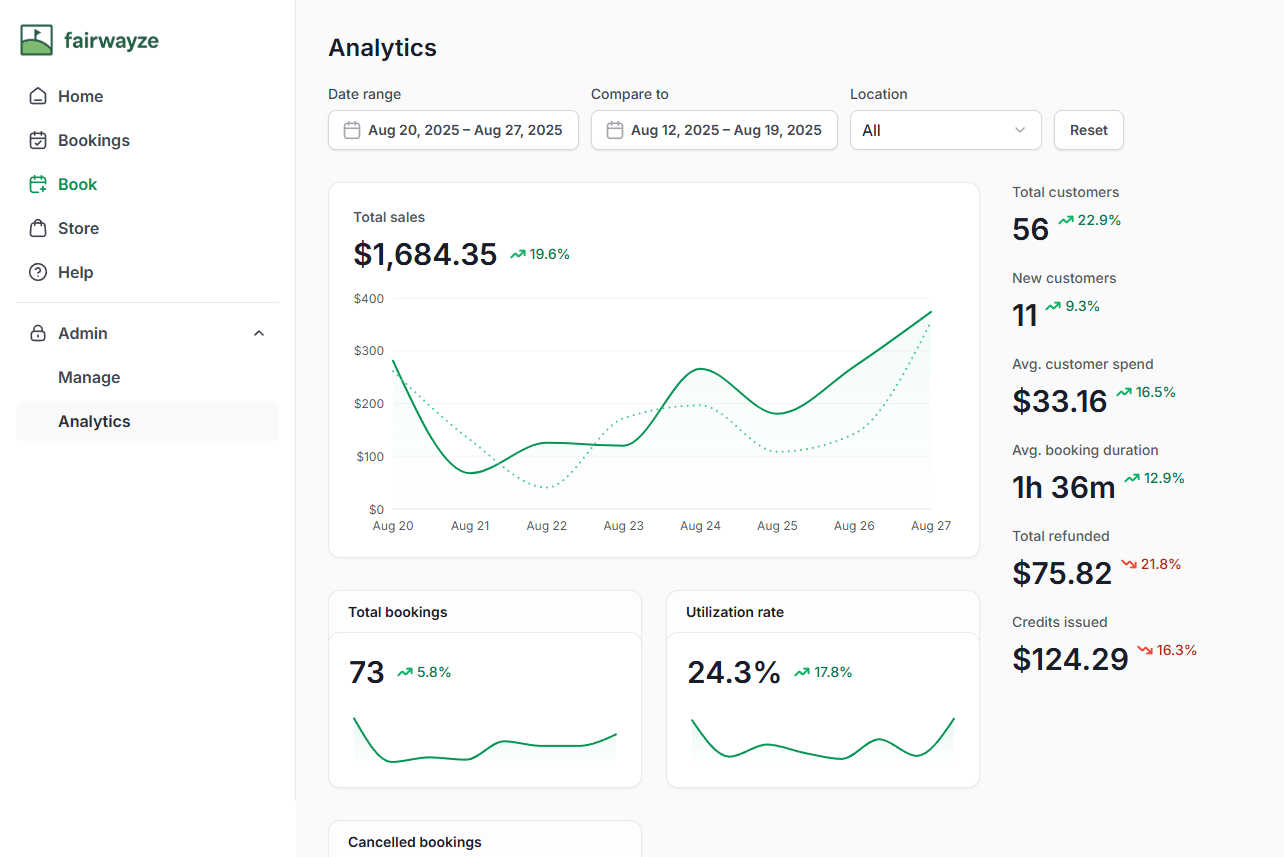The height and width of the screenshot is (857, 1284).
Task: Click the Bookings calendar-check icon
Action: pyautogui.click(x=38, y=141)
